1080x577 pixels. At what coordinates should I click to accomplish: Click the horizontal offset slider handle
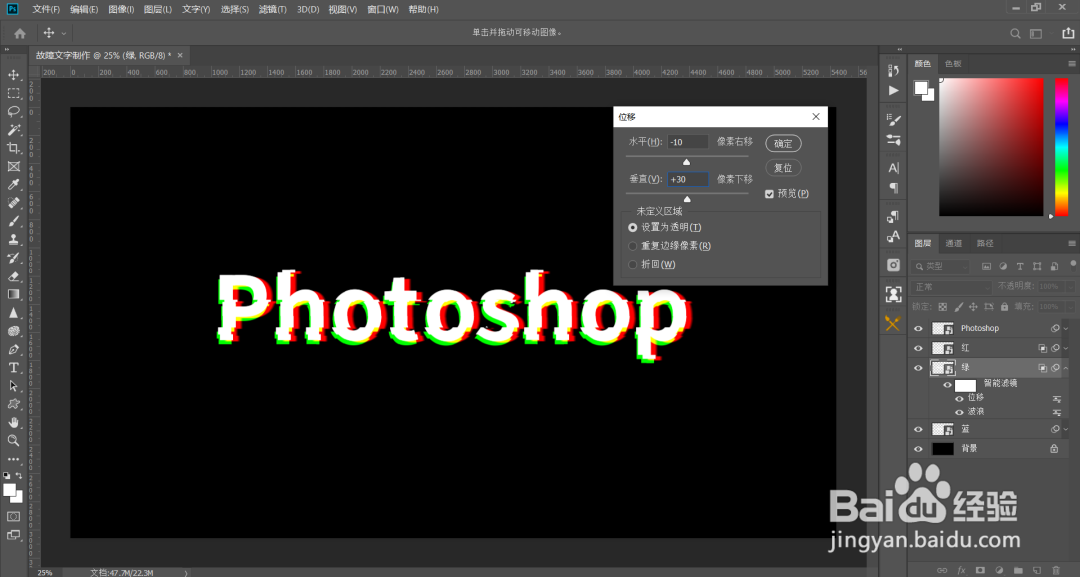[686, 162]
